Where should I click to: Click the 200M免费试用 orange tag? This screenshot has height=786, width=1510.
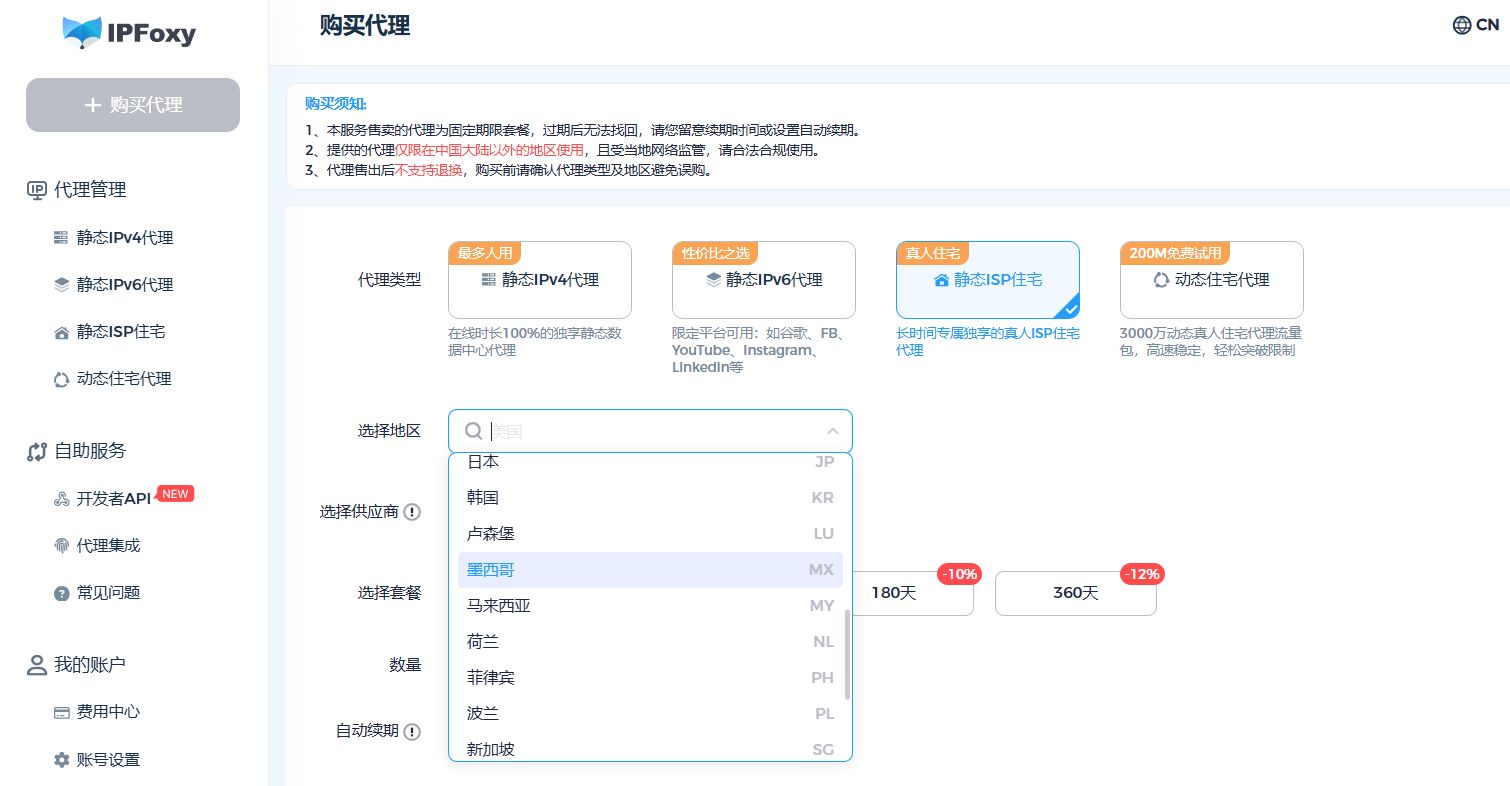coord(1175,253)
